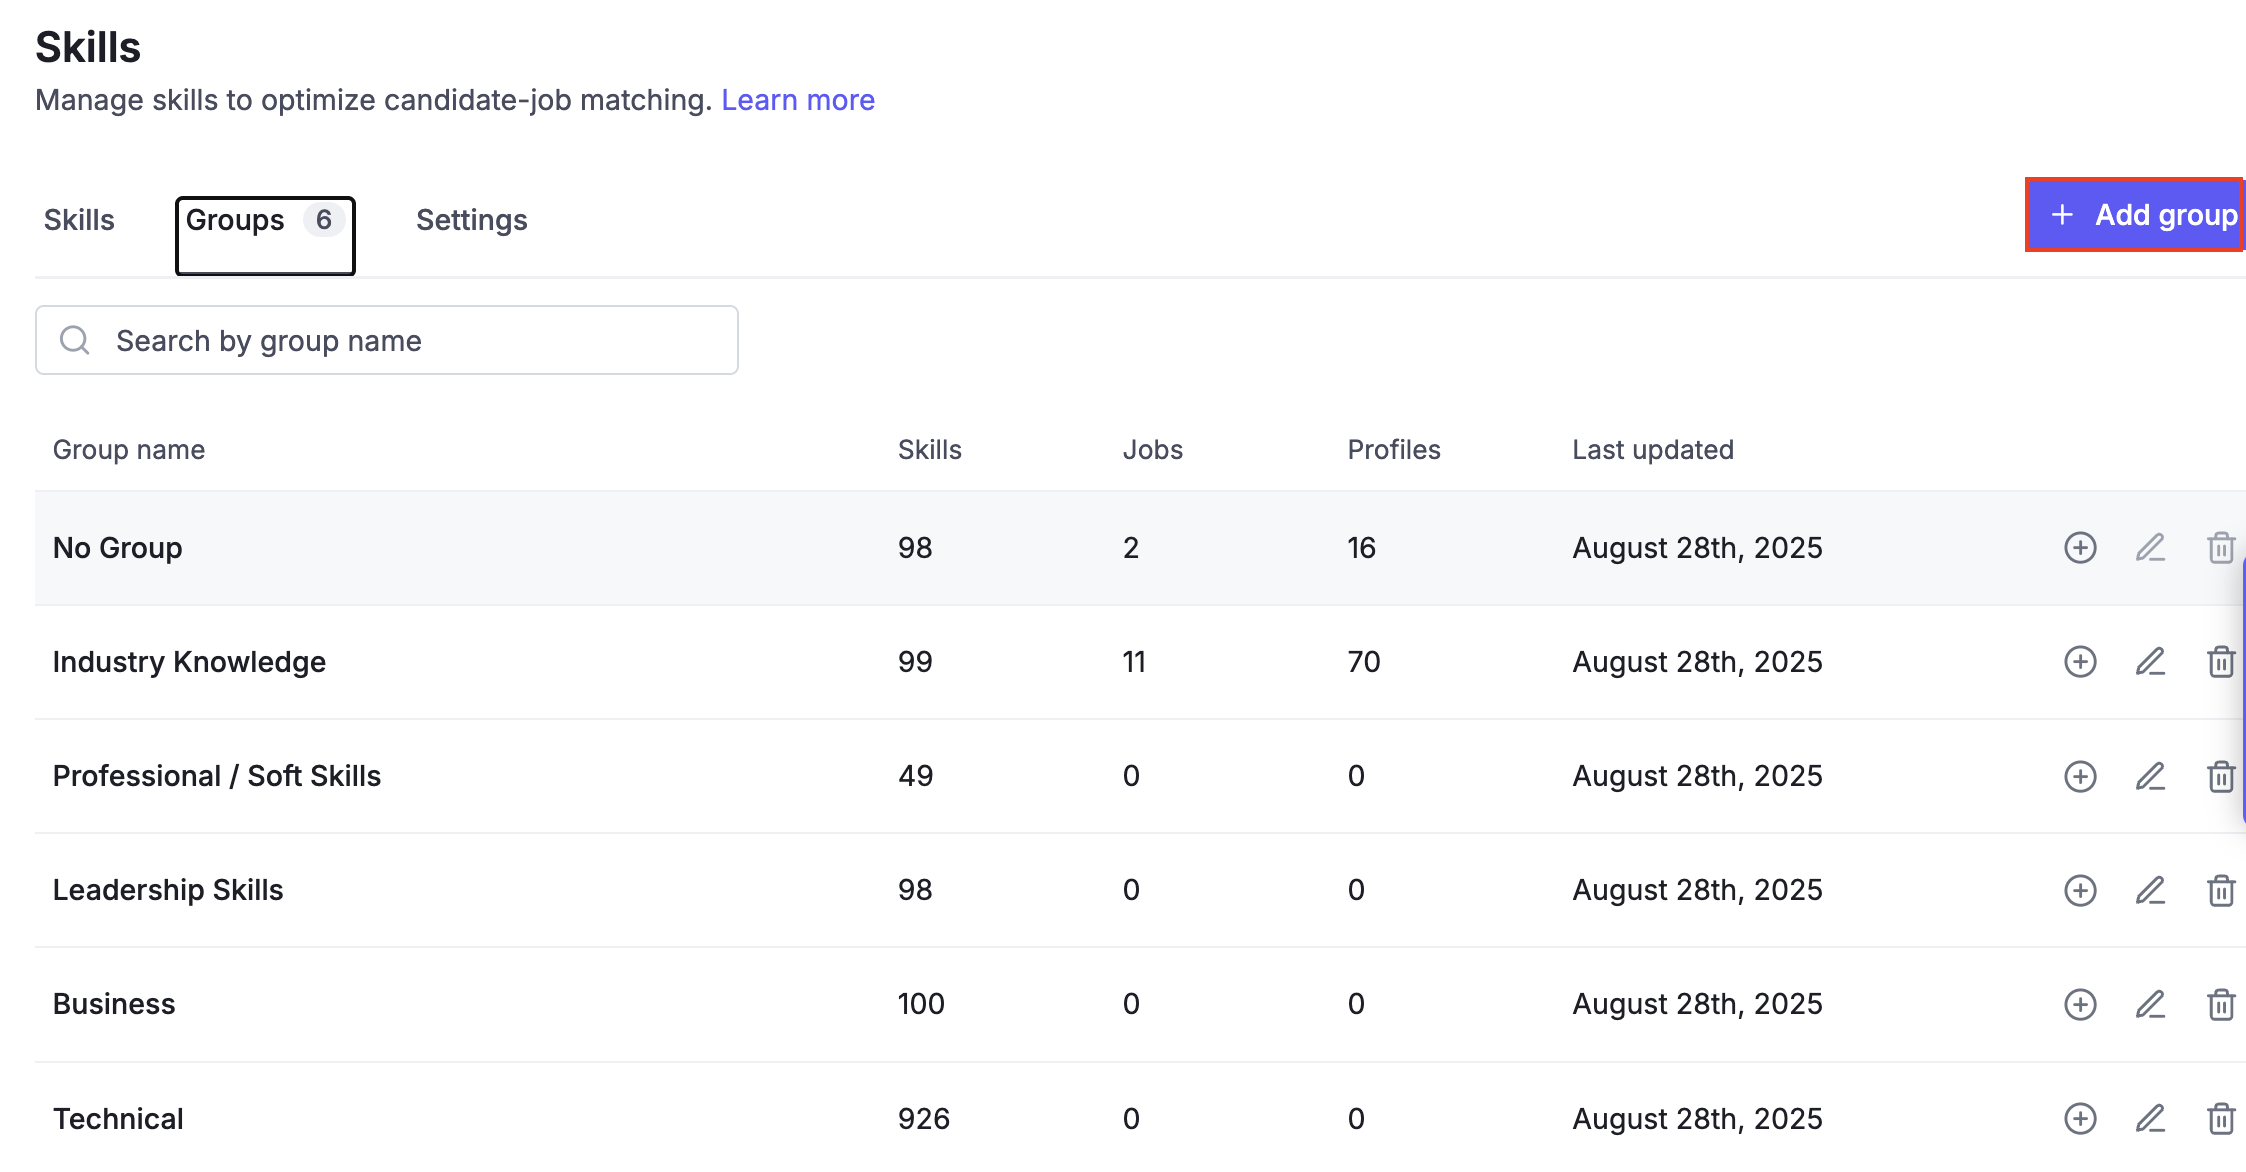Delete the Leadership Skills group

click(2221, 890)
